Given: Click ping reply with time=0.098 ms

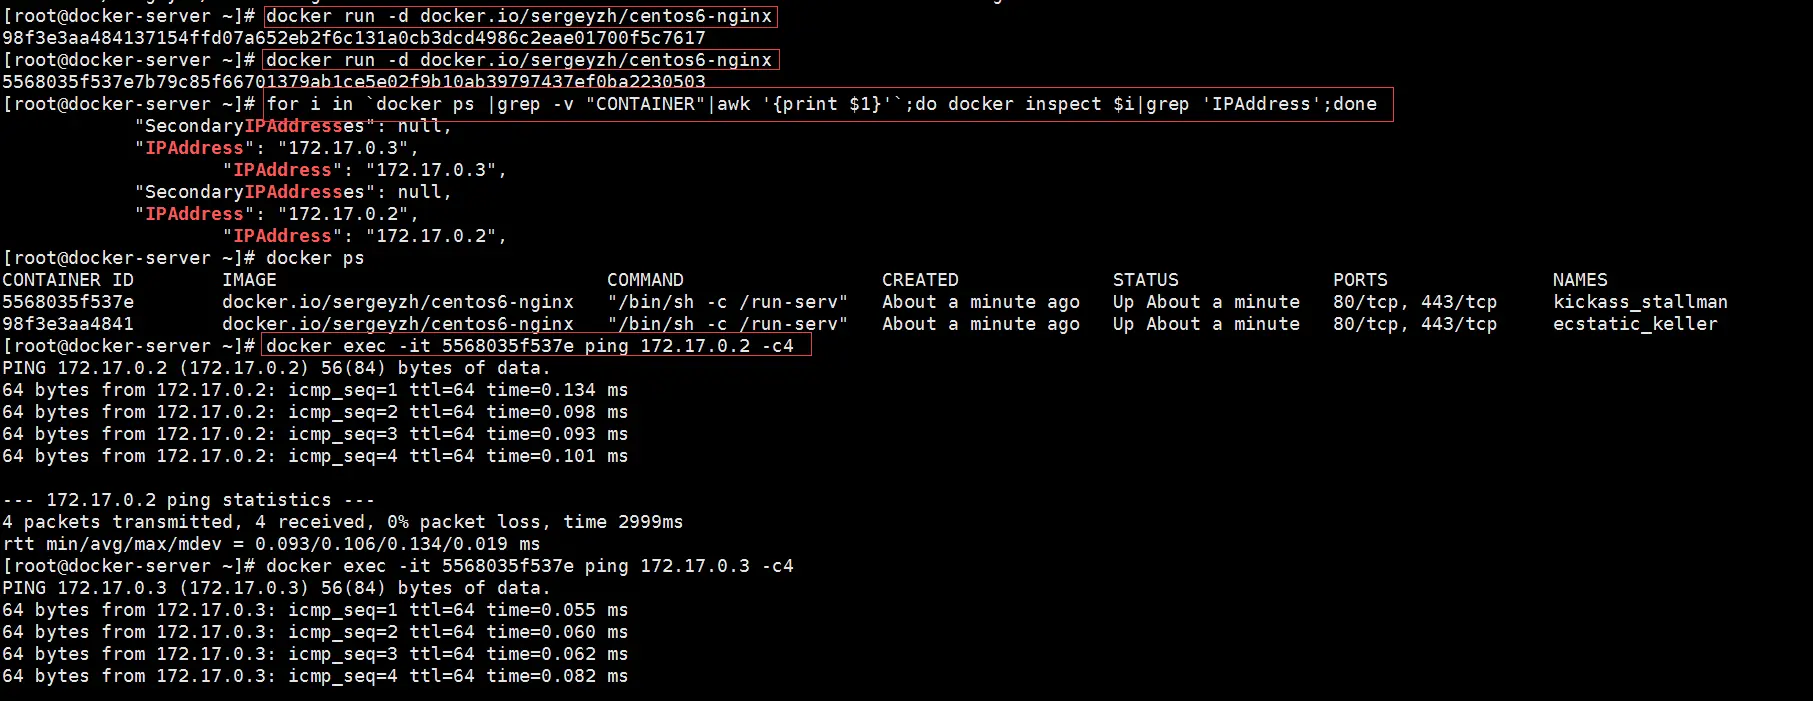Looking at the screenshot, I should click(315, 412).
